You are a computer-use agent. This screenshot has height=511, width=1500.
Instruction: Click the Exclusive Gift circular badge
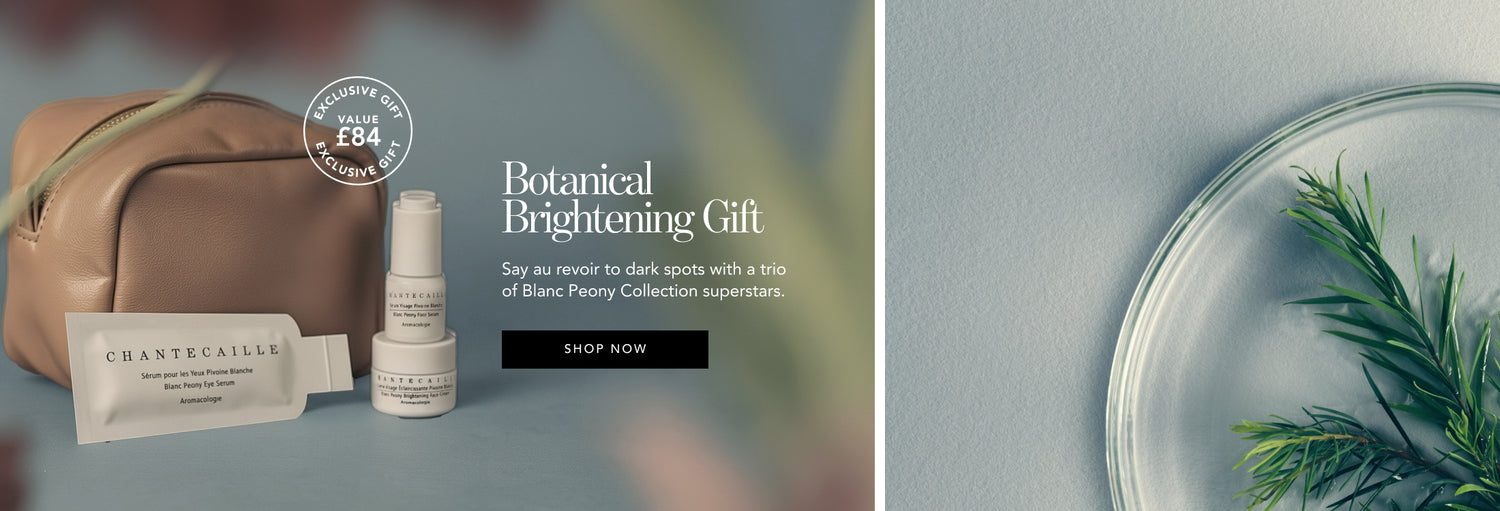357,131
